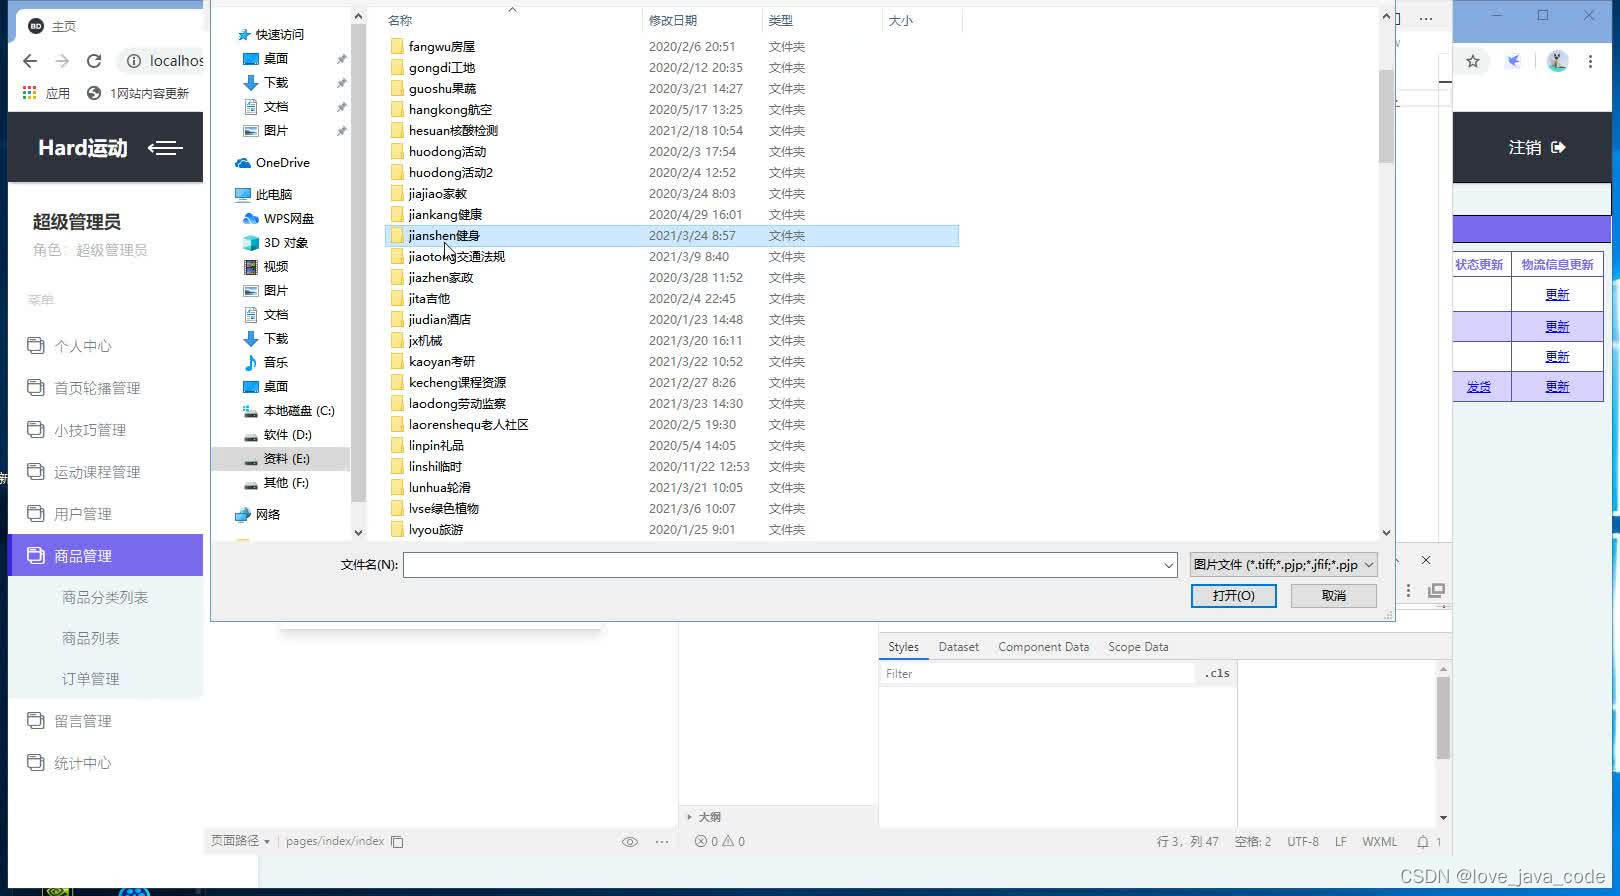Image resolution: width=1620 pixels, height=896 pixels.
Task: Switch to the Styles tab
Action: click(x=903, y=647)
